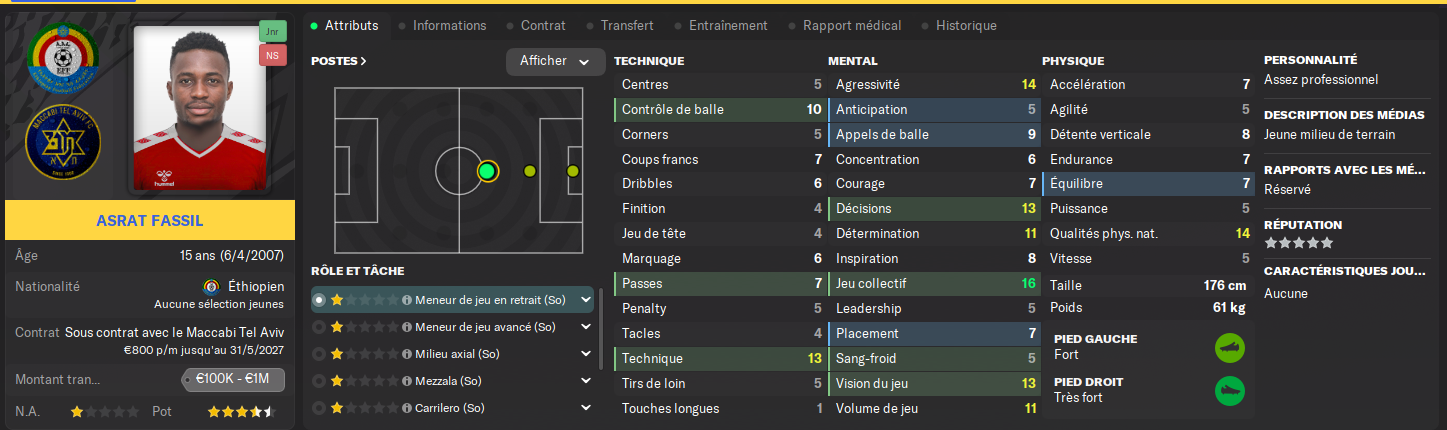
Task: Select the Milieu axial role radio button
Action: pos(319,354)
